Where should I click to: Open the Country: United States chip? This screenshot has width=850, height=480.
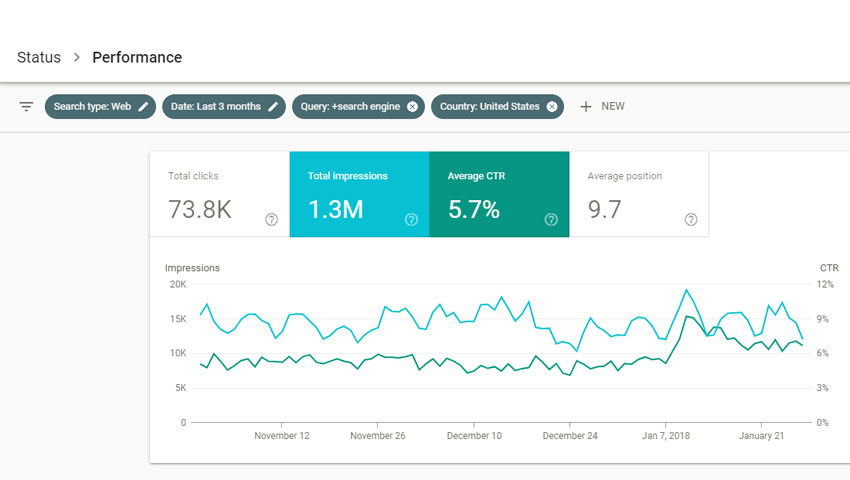point(489,107)
